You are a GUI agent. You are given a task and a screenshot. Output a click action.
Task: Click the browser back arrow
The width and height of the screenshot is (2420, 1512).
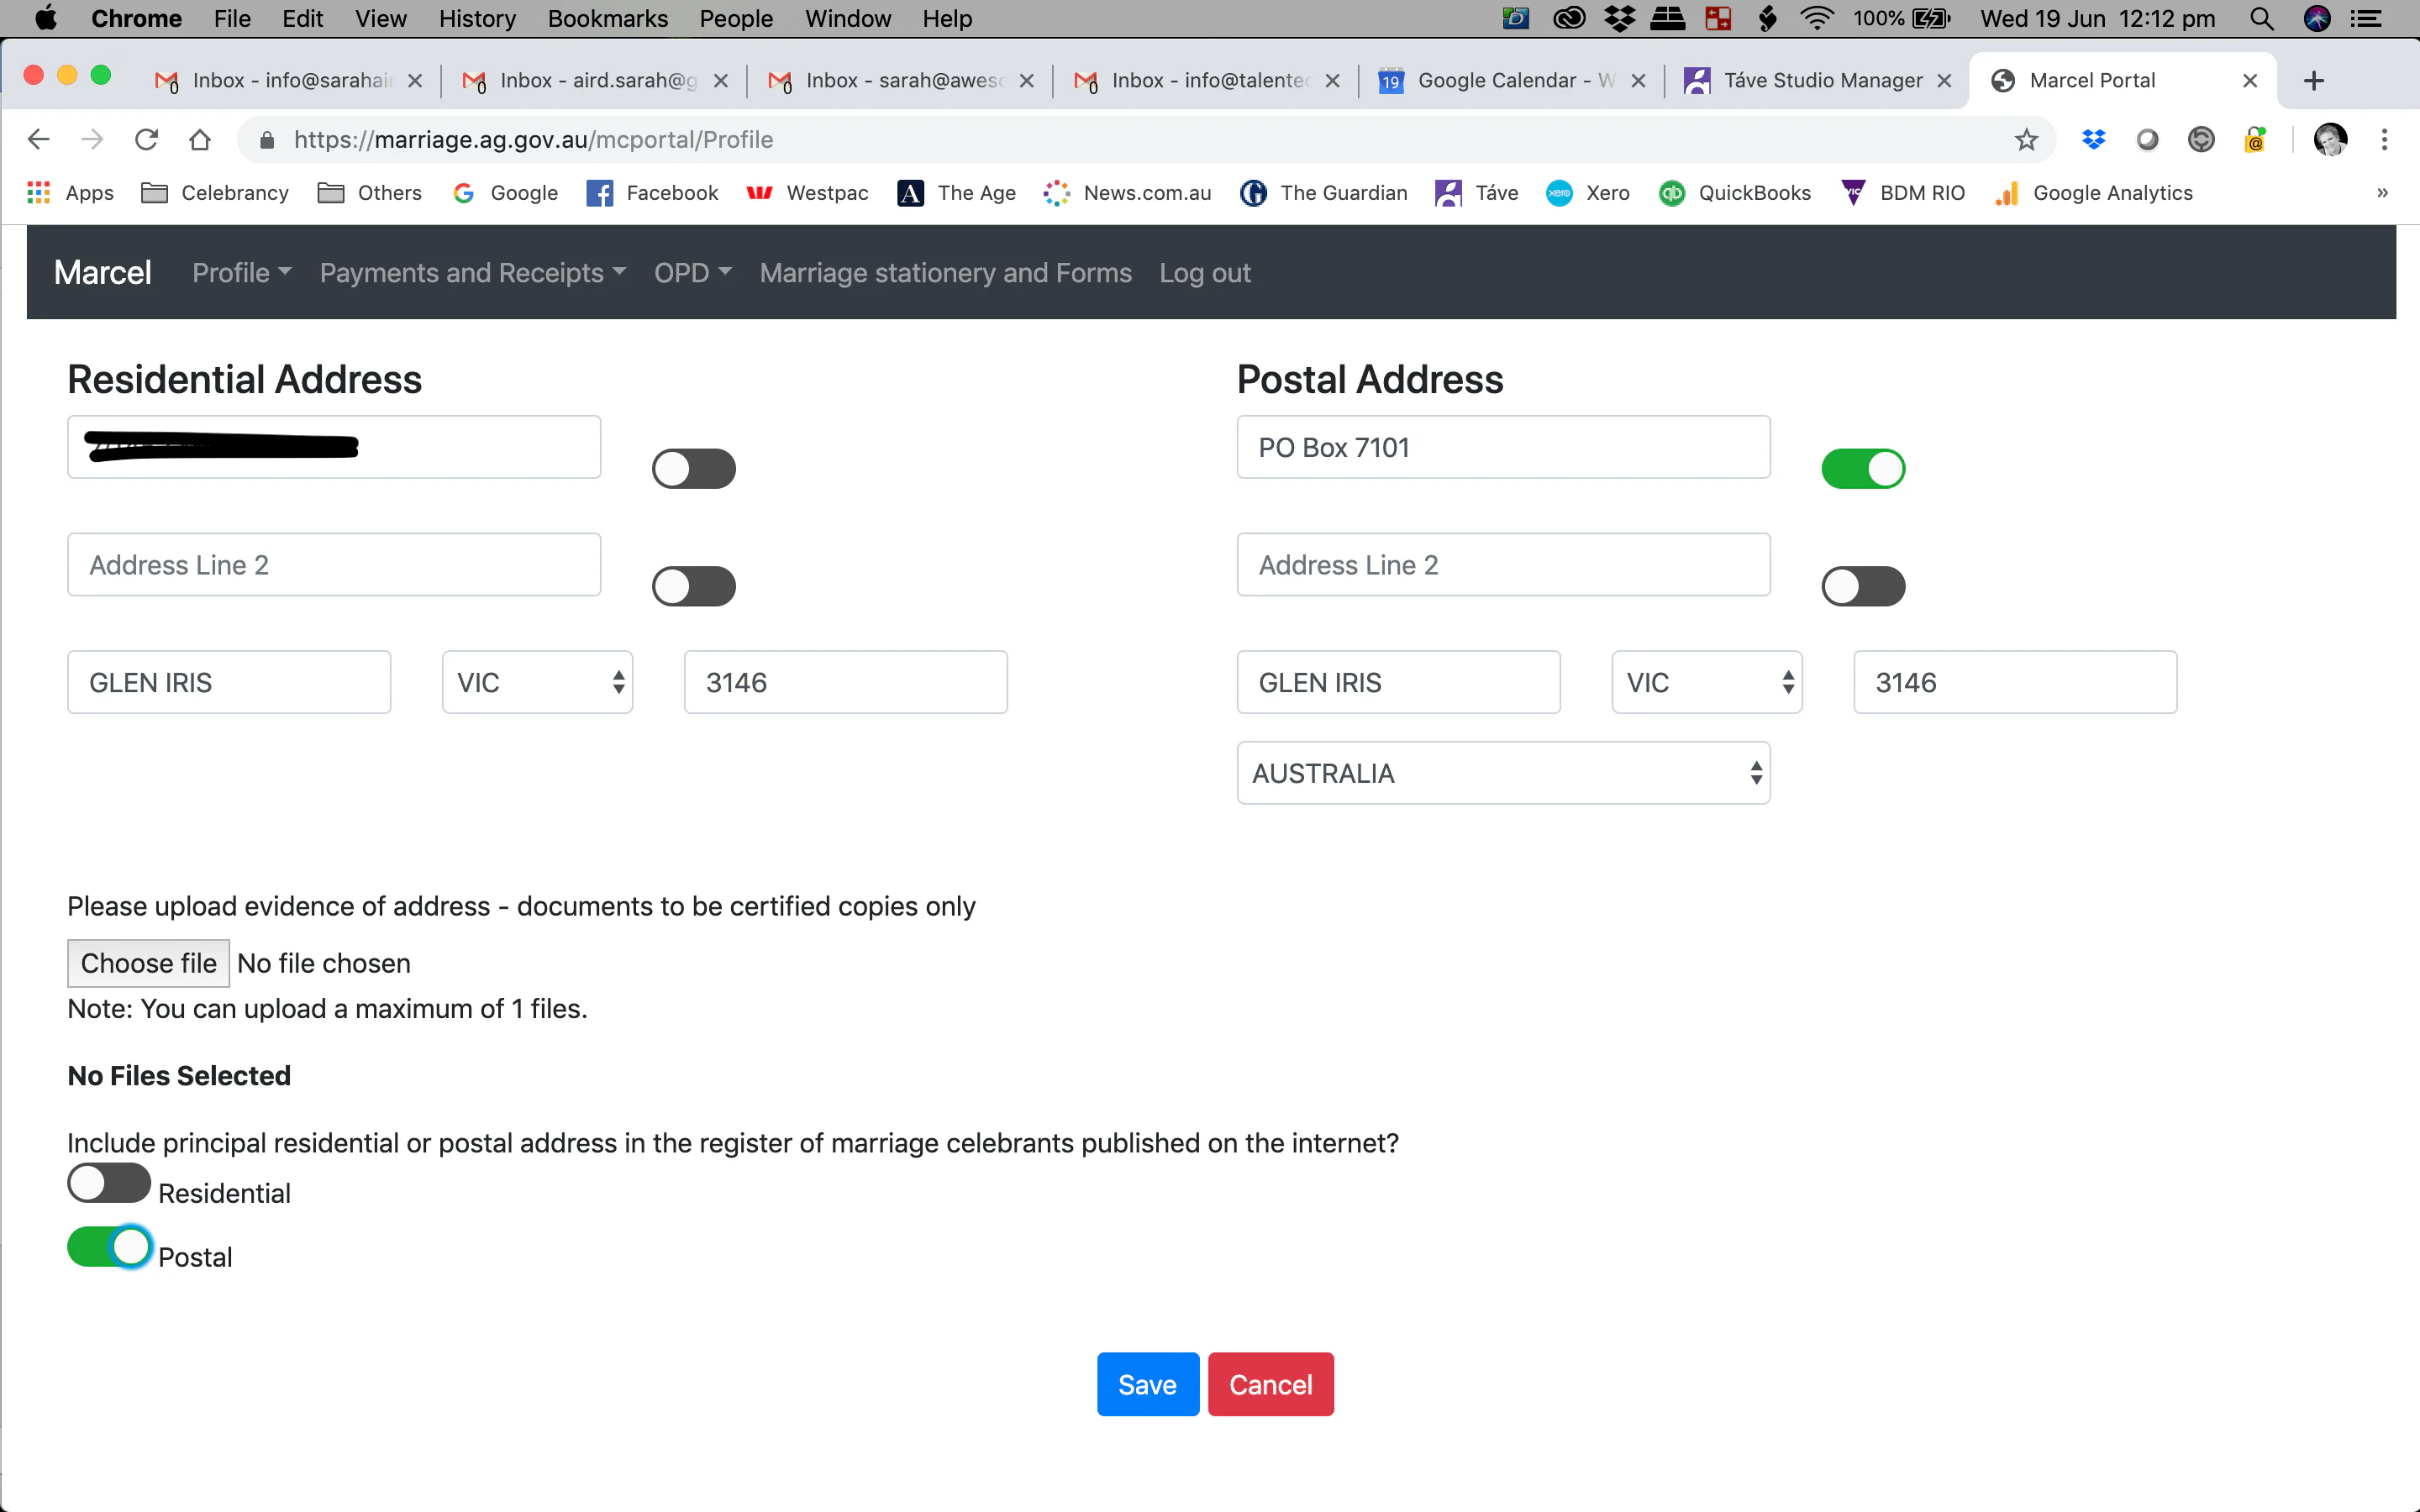coord(38,140)
